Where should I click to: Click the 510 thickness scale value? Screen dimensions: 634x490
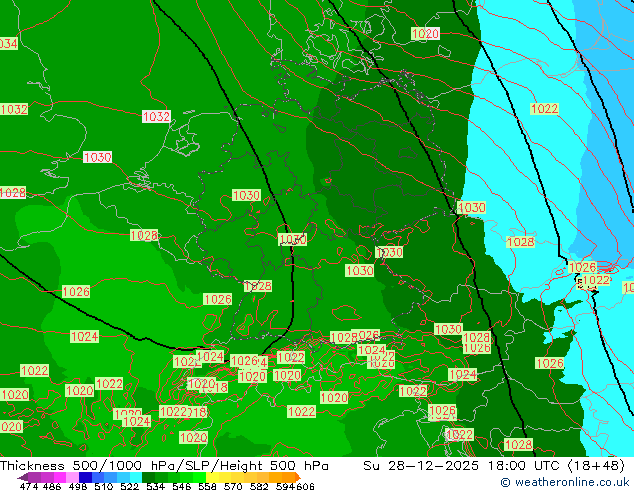pos(104,486)
